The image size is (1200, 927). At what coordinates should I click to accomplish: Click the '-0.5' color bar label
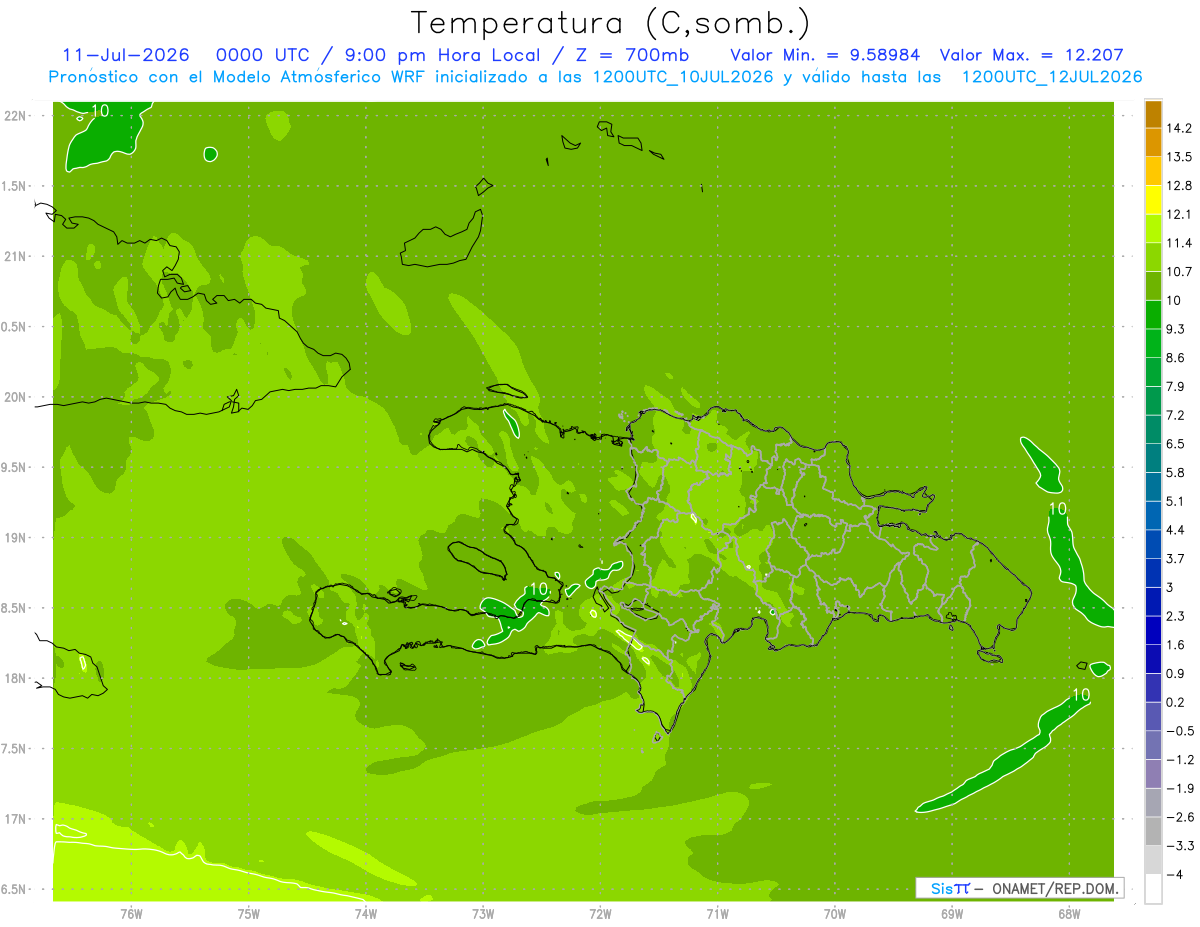tap(1180, 731)
